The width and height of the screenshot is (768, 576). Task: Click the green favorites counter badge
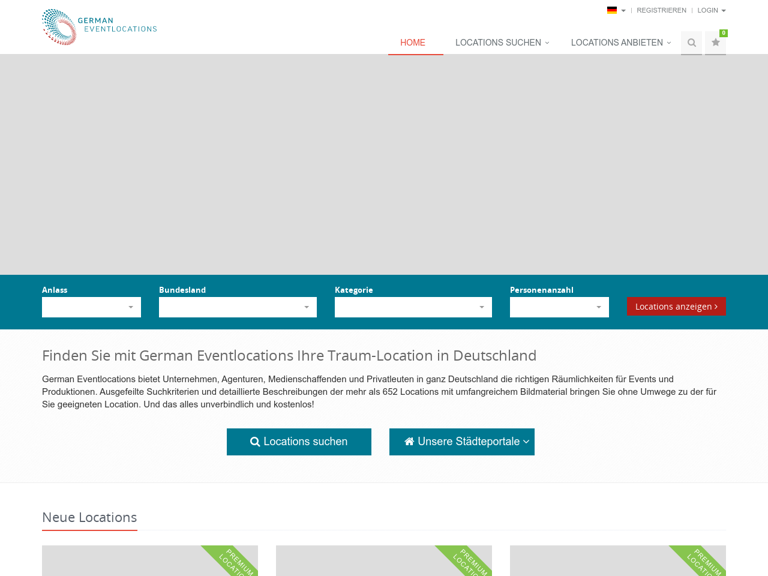click(723, 33)
